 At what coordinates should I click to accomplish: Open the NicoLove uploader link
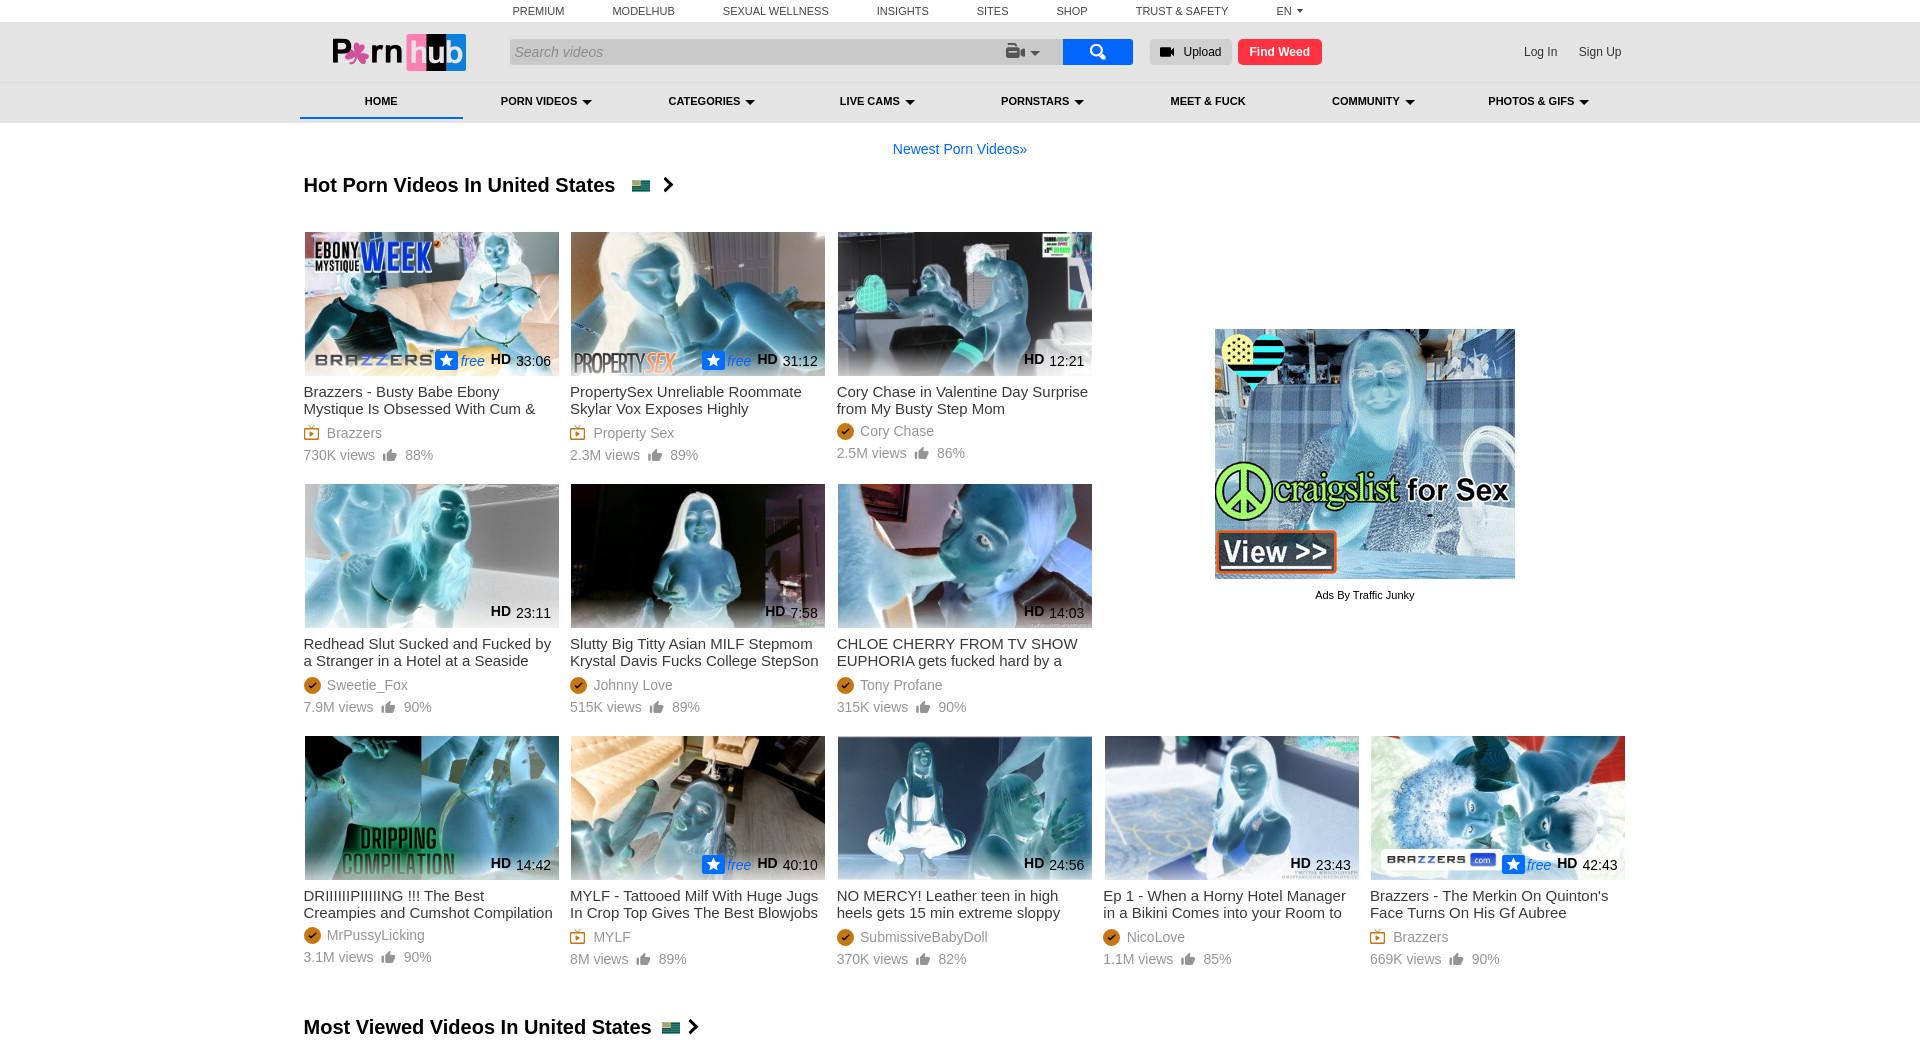tap(1155, 937)
